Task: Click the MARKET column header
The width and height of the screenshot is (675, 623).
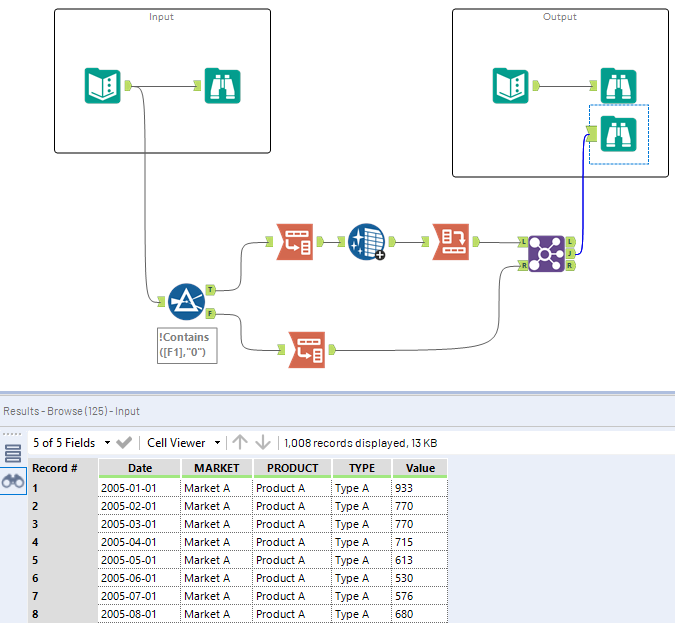Action: tap(217, 468)
